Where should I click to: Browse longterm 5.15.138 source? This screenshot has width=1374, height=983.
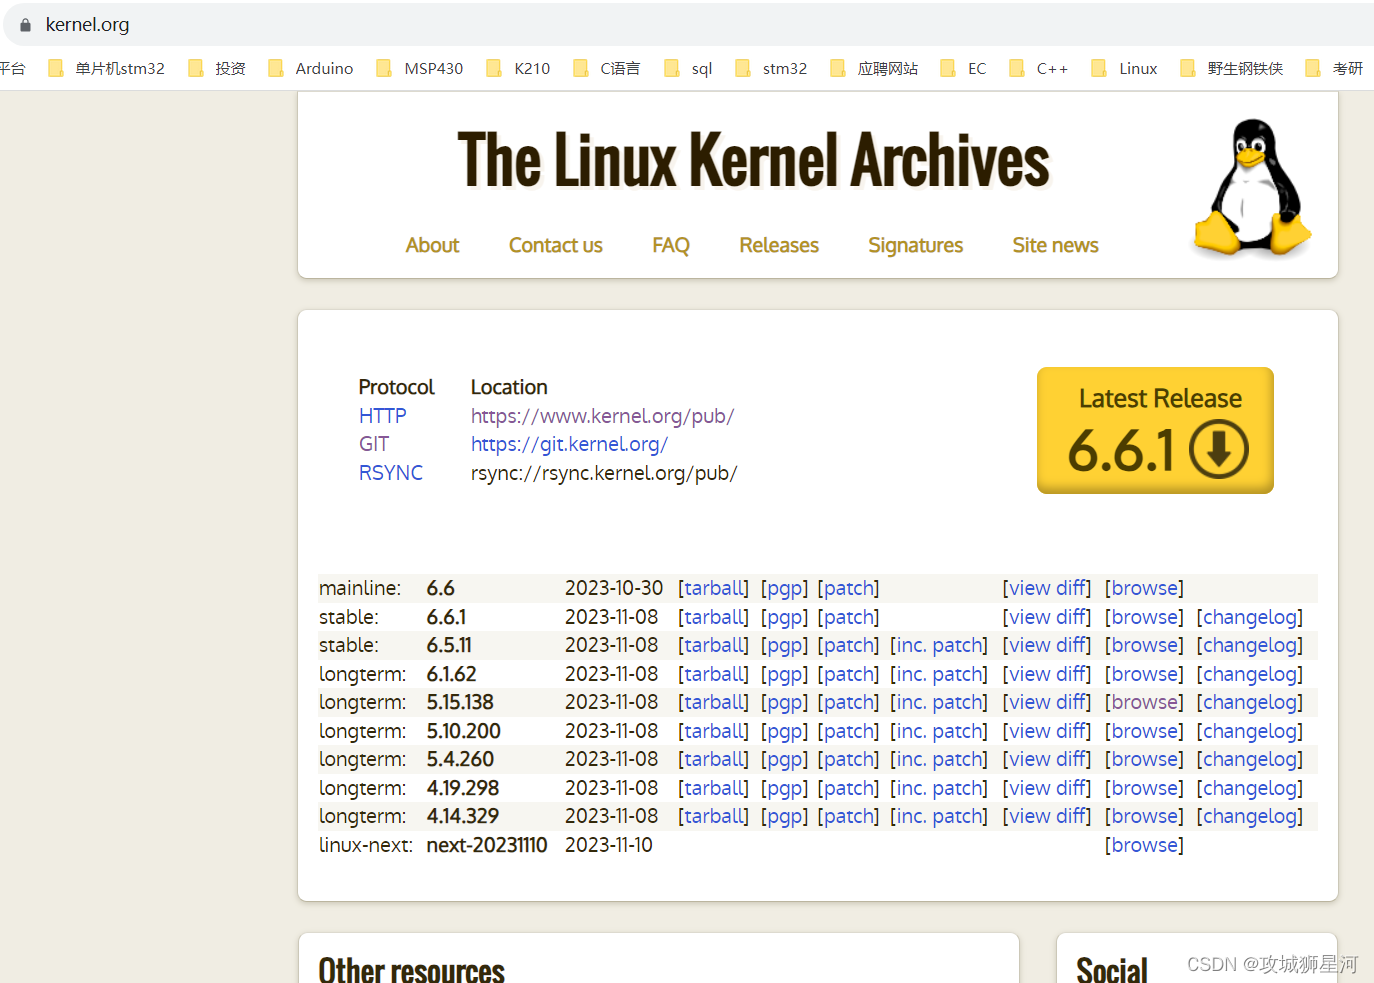pos(1144,702)
